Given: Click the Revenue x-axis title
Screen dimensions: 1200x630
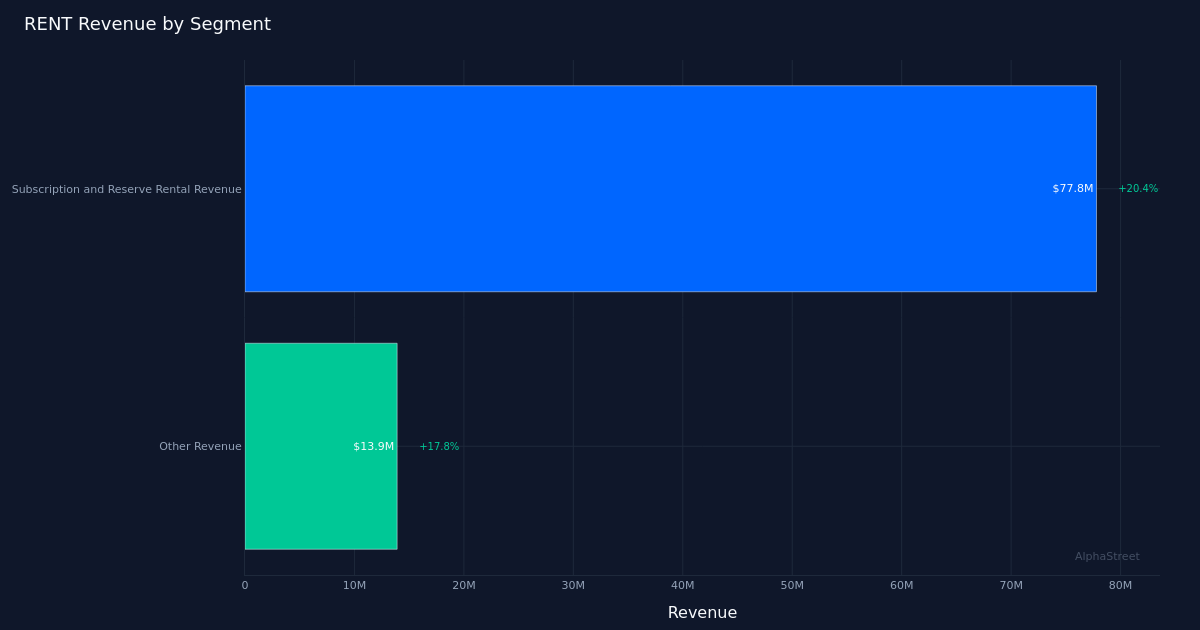Looking at the screenshot, I should click(702, 613).
